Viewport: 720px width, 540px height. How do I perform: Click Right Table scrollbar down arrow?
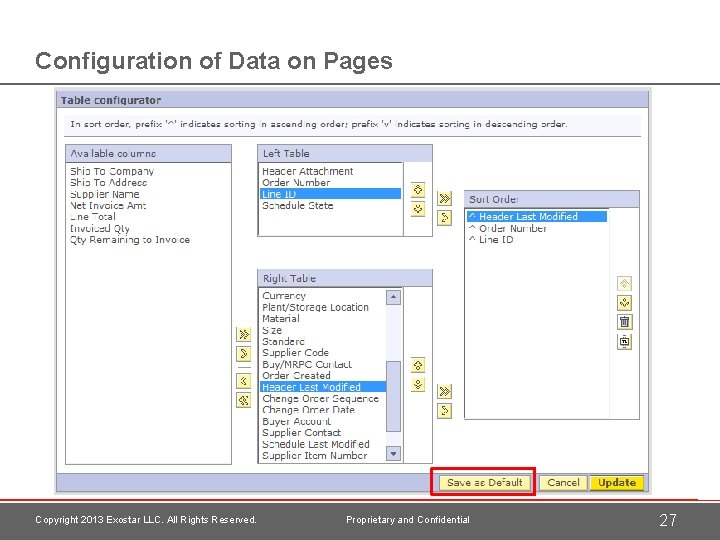click(393, 454)
